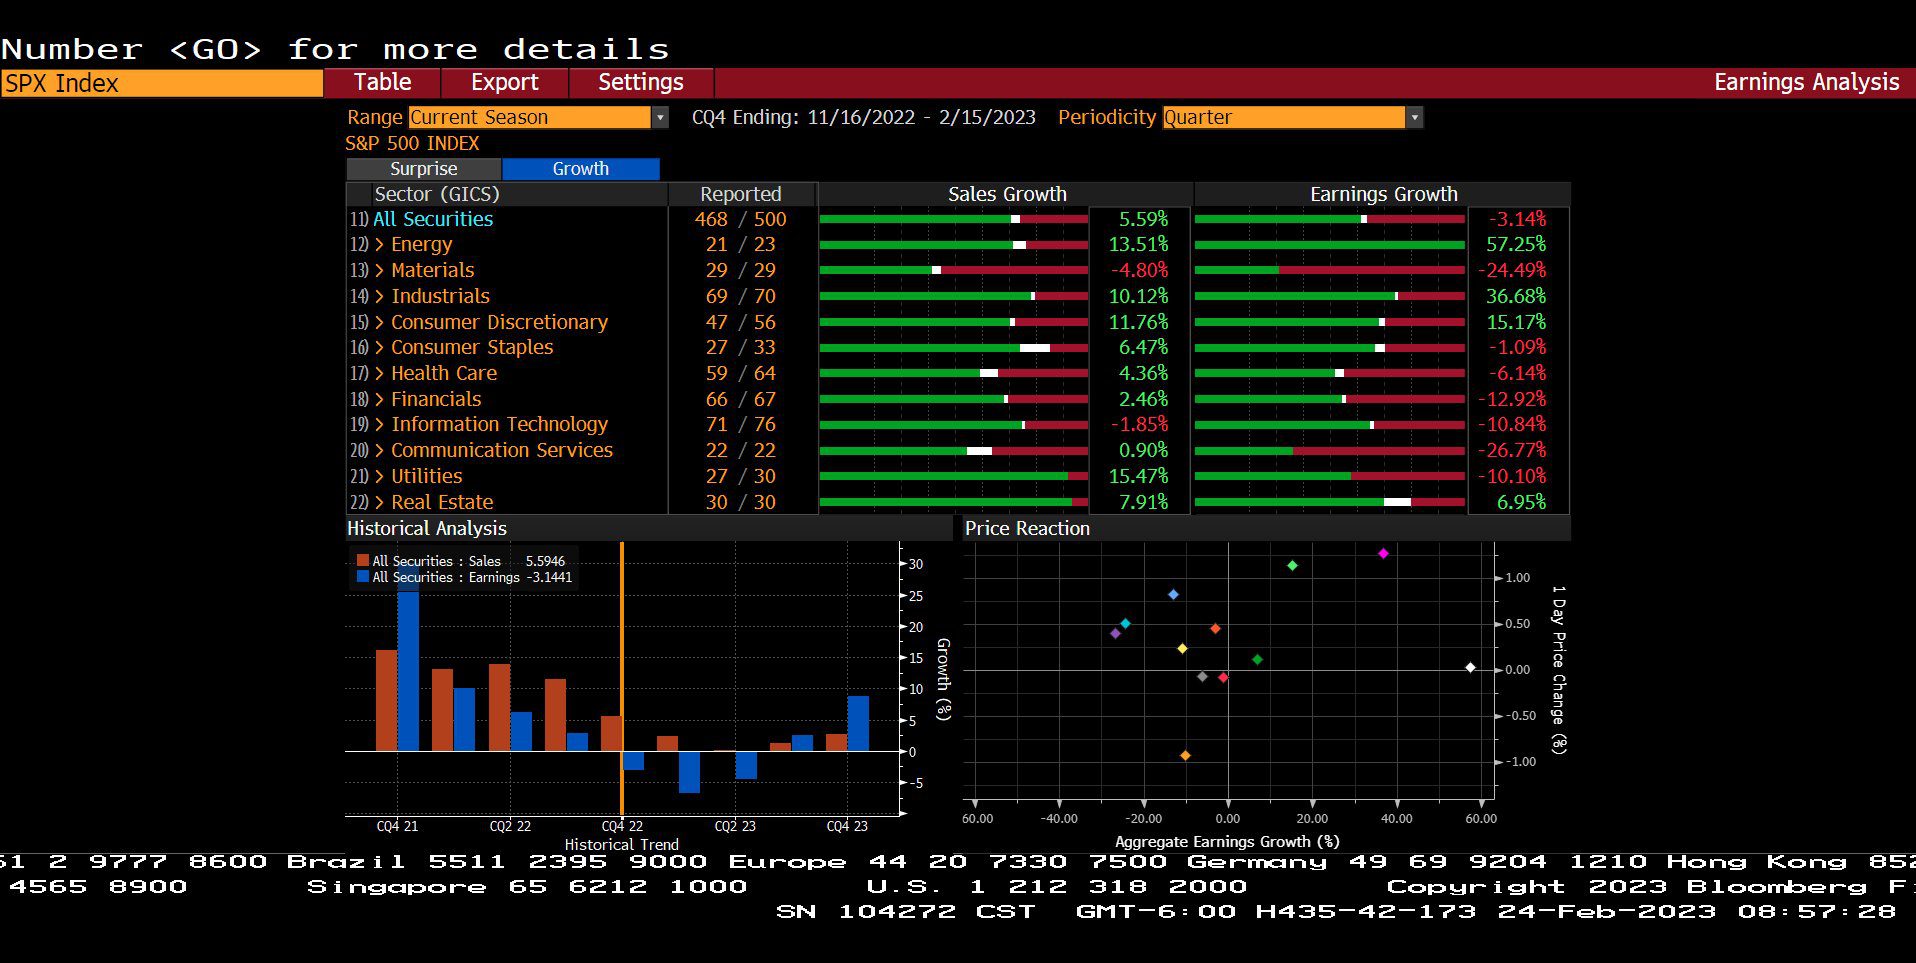Click the dark green diamond near 0.00

point(1257,660)
